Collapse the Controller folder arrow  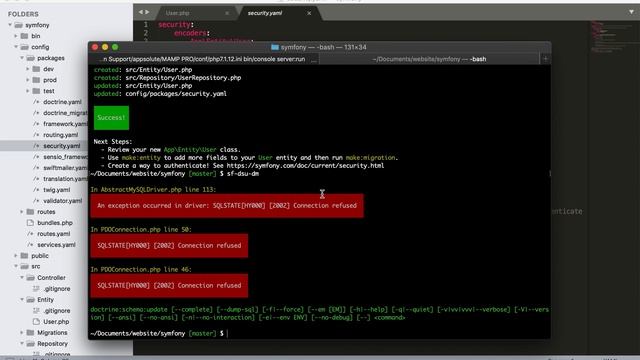click(22, 278)
